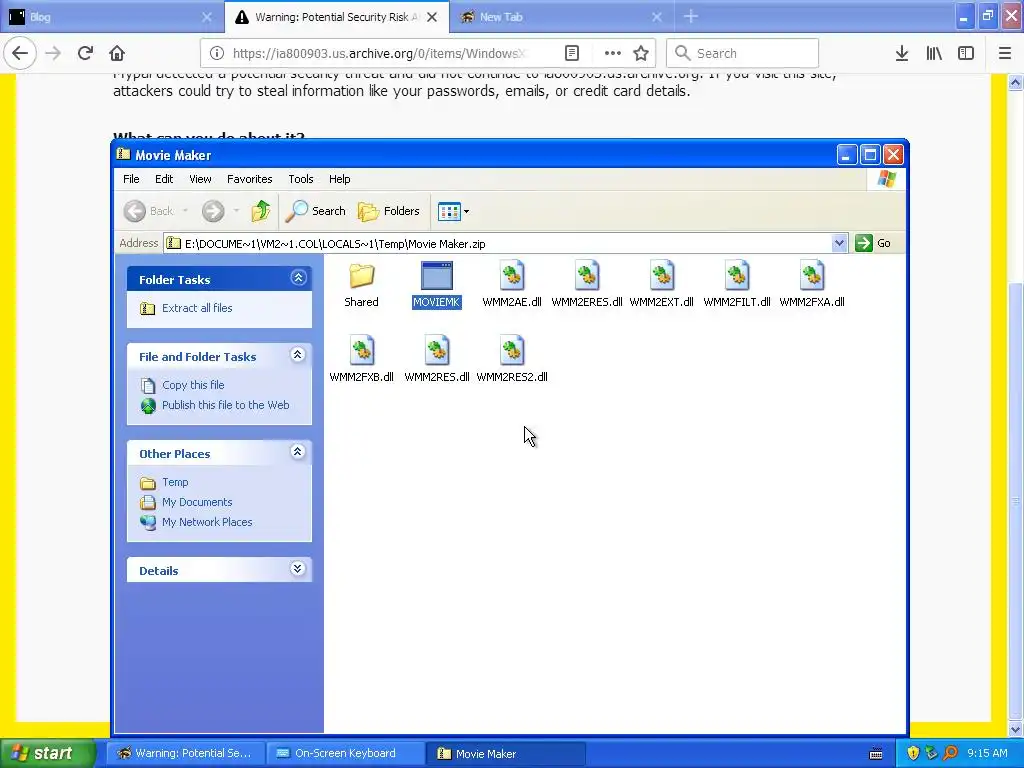1024x768 pixels.
Task: Close the Warning Potential Security Risk tab
Action: coord(432,17)
